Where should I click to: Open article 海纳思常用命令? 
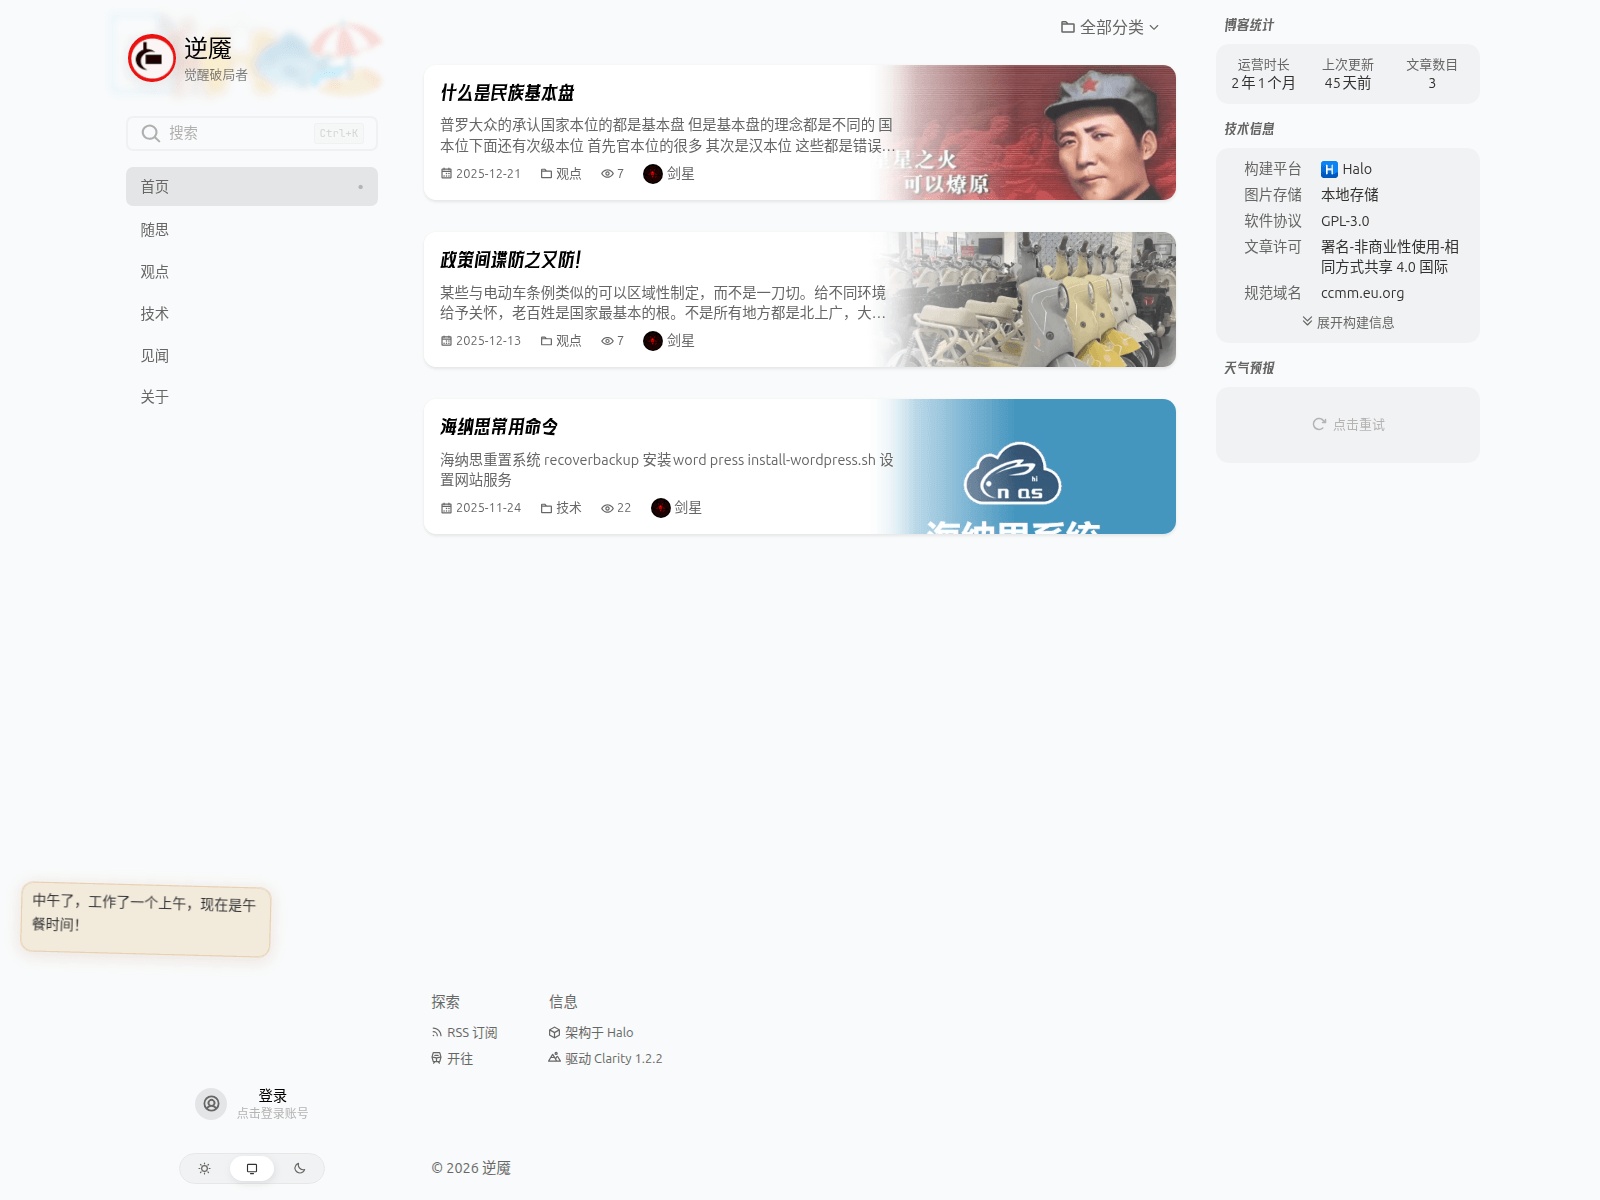point(499,427)
